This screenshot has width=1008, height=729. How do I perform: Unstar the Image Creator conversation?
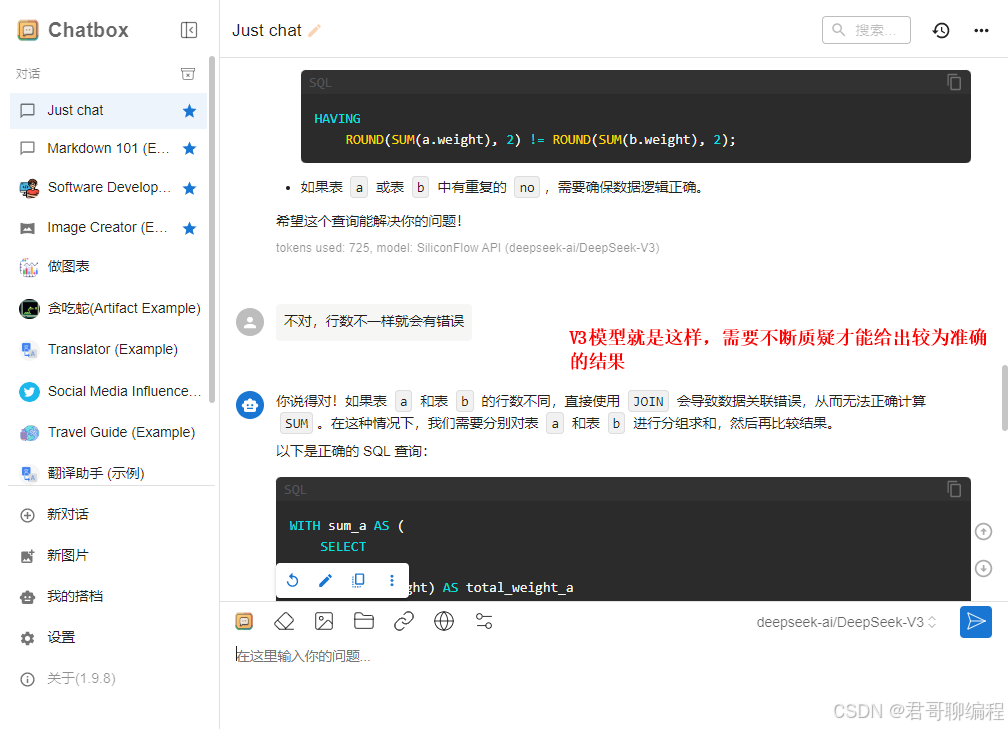tap(189, 228)
